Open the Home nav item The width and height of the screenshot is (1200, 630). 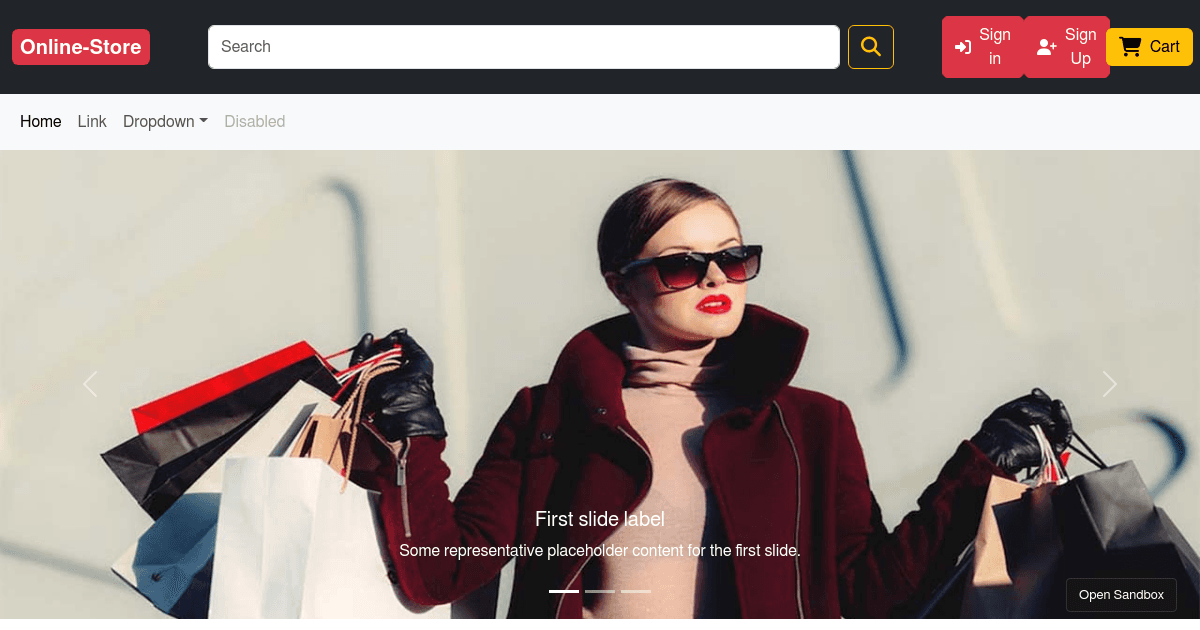(41, 121)
